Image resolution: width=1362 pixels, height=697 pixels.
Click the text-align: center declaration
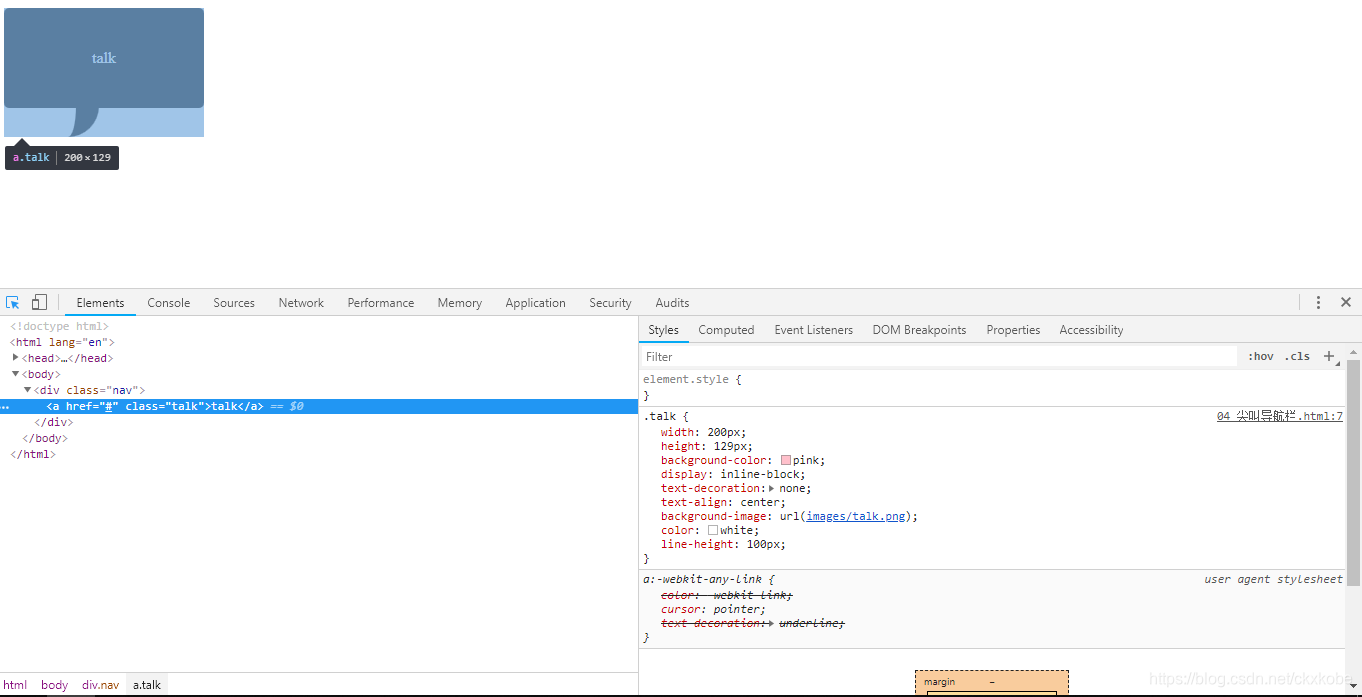[x=723, y=502]
